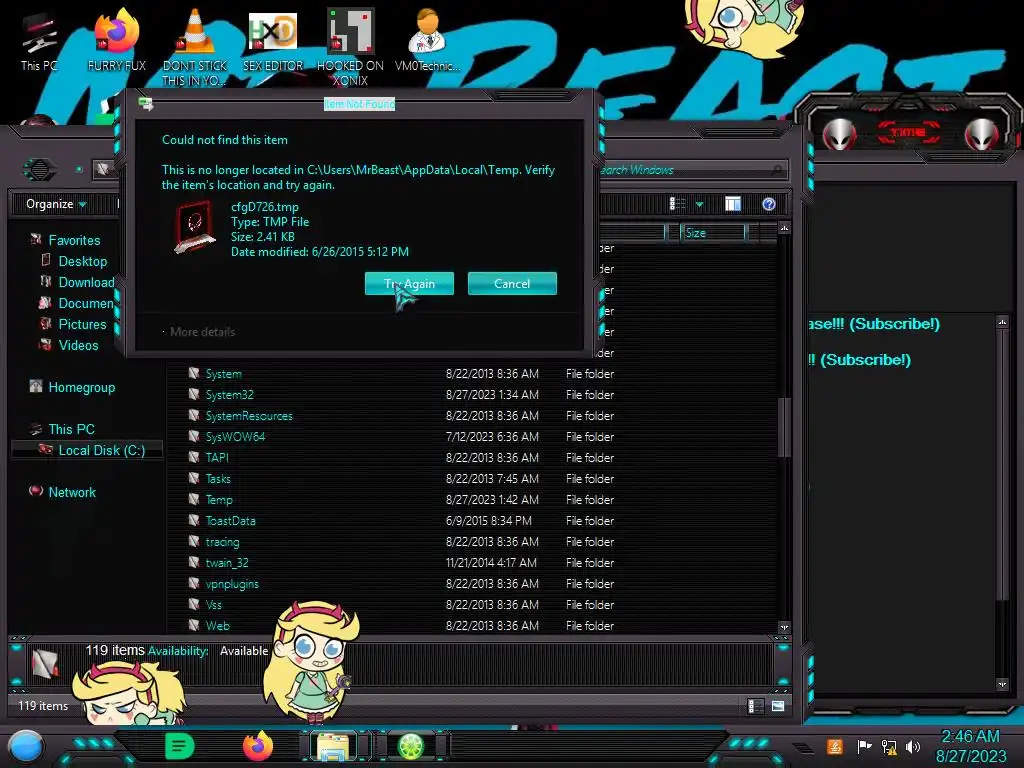Open the FURRY FUX Firefox desktop shortcut
This screenshot has width=1024, height=768.
116,40
